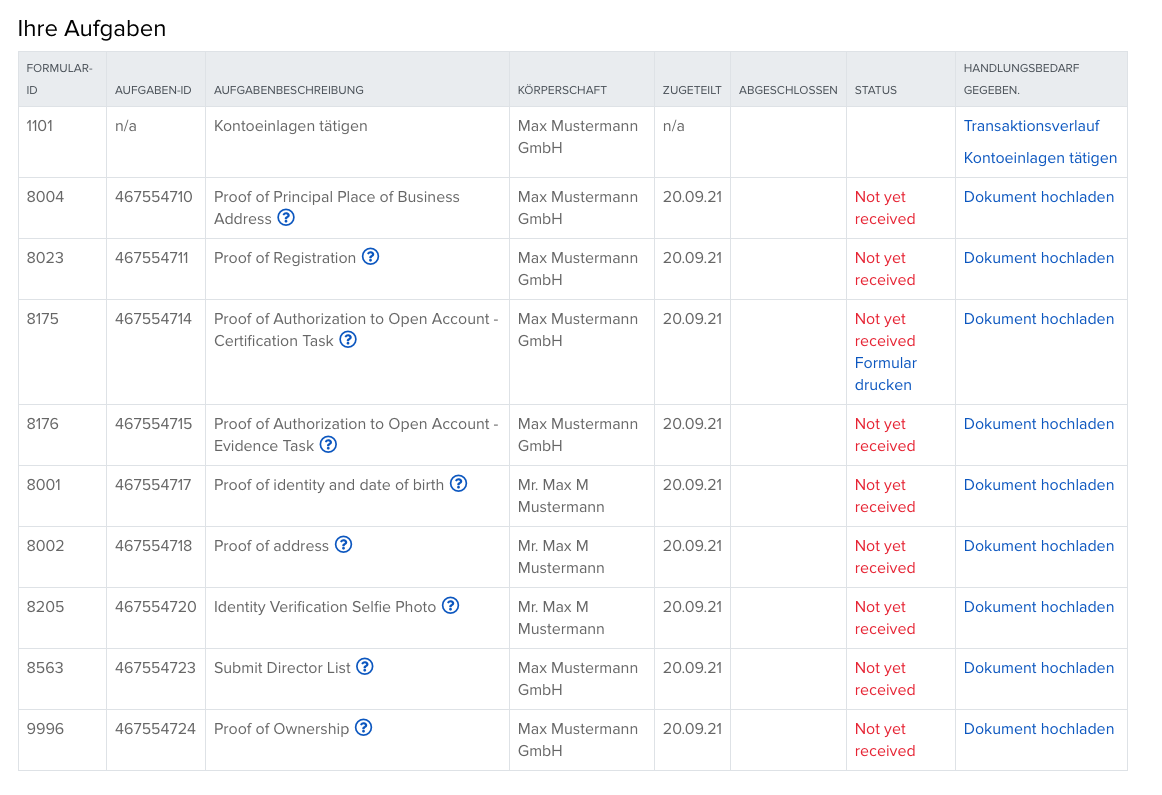The image size is (1162, 795).
Task: Upload document for Proof of Registration
Action: point(1038,258)
